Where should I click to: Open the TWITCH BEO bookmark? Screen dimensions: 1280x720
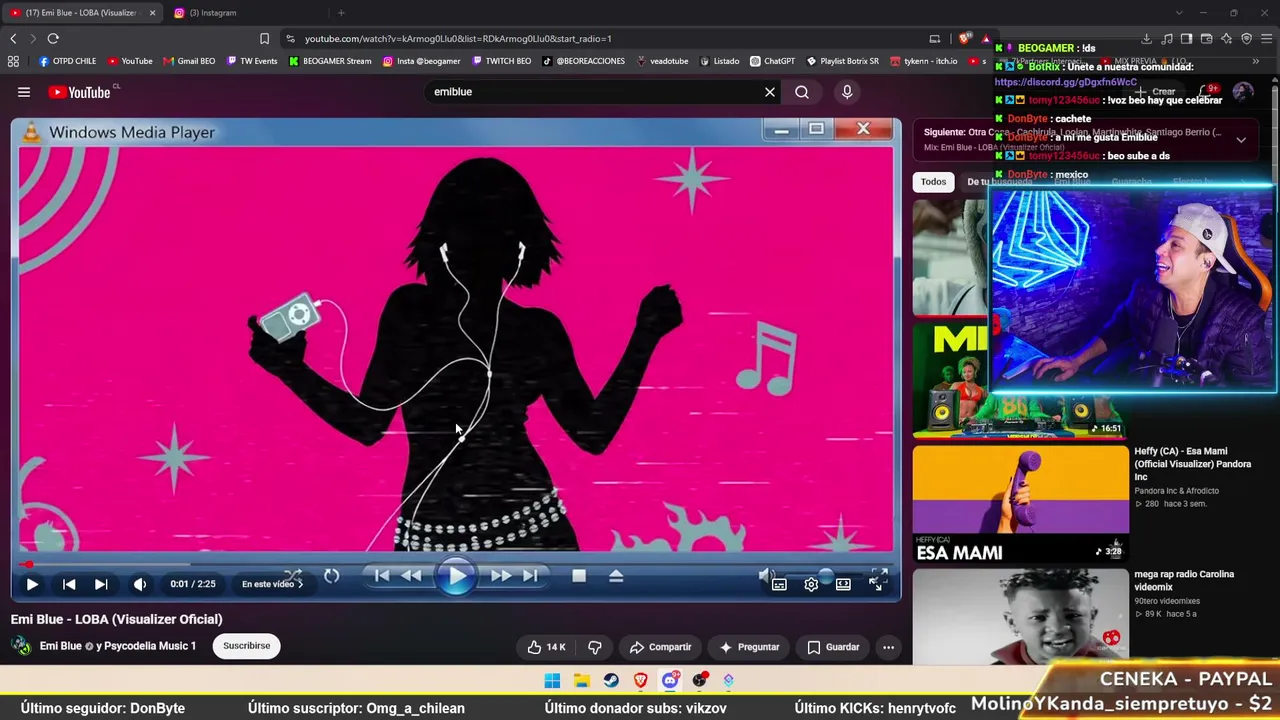pyautogui.click(x=502, y=61)
